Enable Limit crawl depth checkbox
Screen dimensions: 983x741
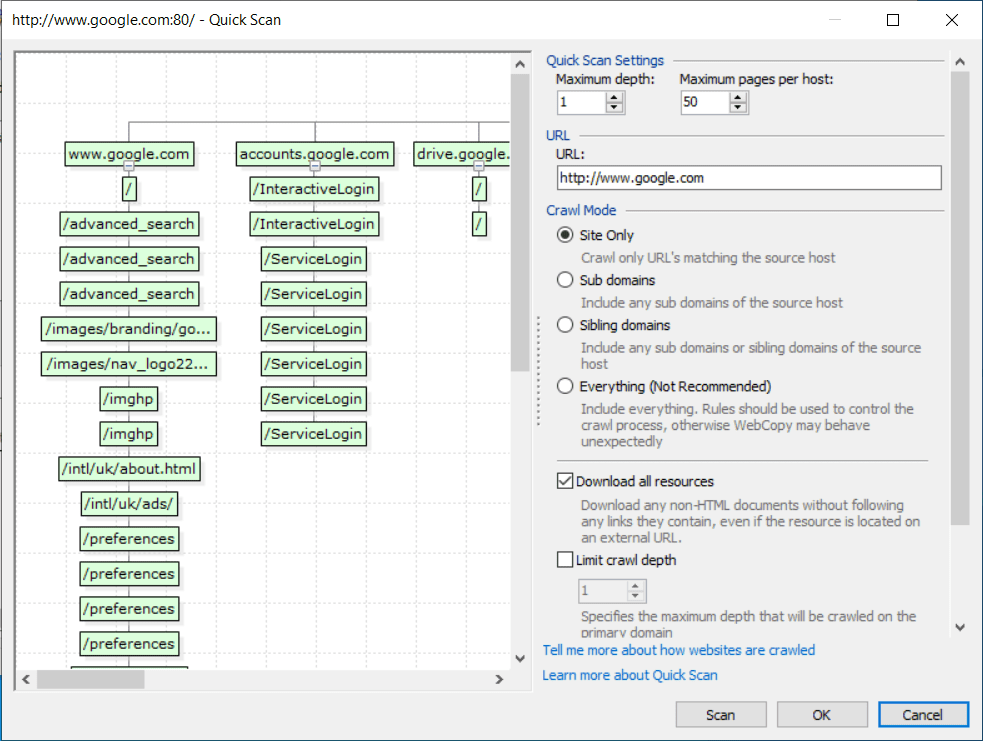click(565, 560)
